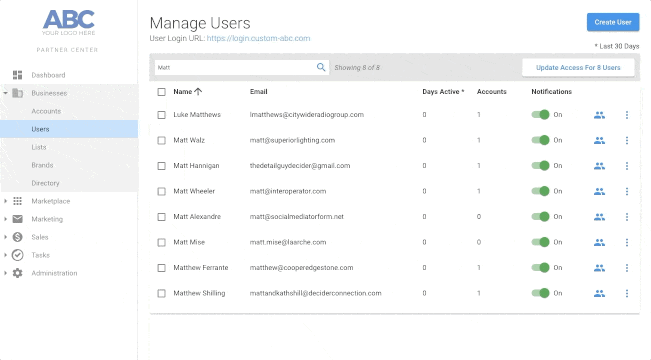The height and width of the screenshot is (360, 651).
Task: Open three-dot menu for Matt Walz
Action: click(x=627, y=140)
